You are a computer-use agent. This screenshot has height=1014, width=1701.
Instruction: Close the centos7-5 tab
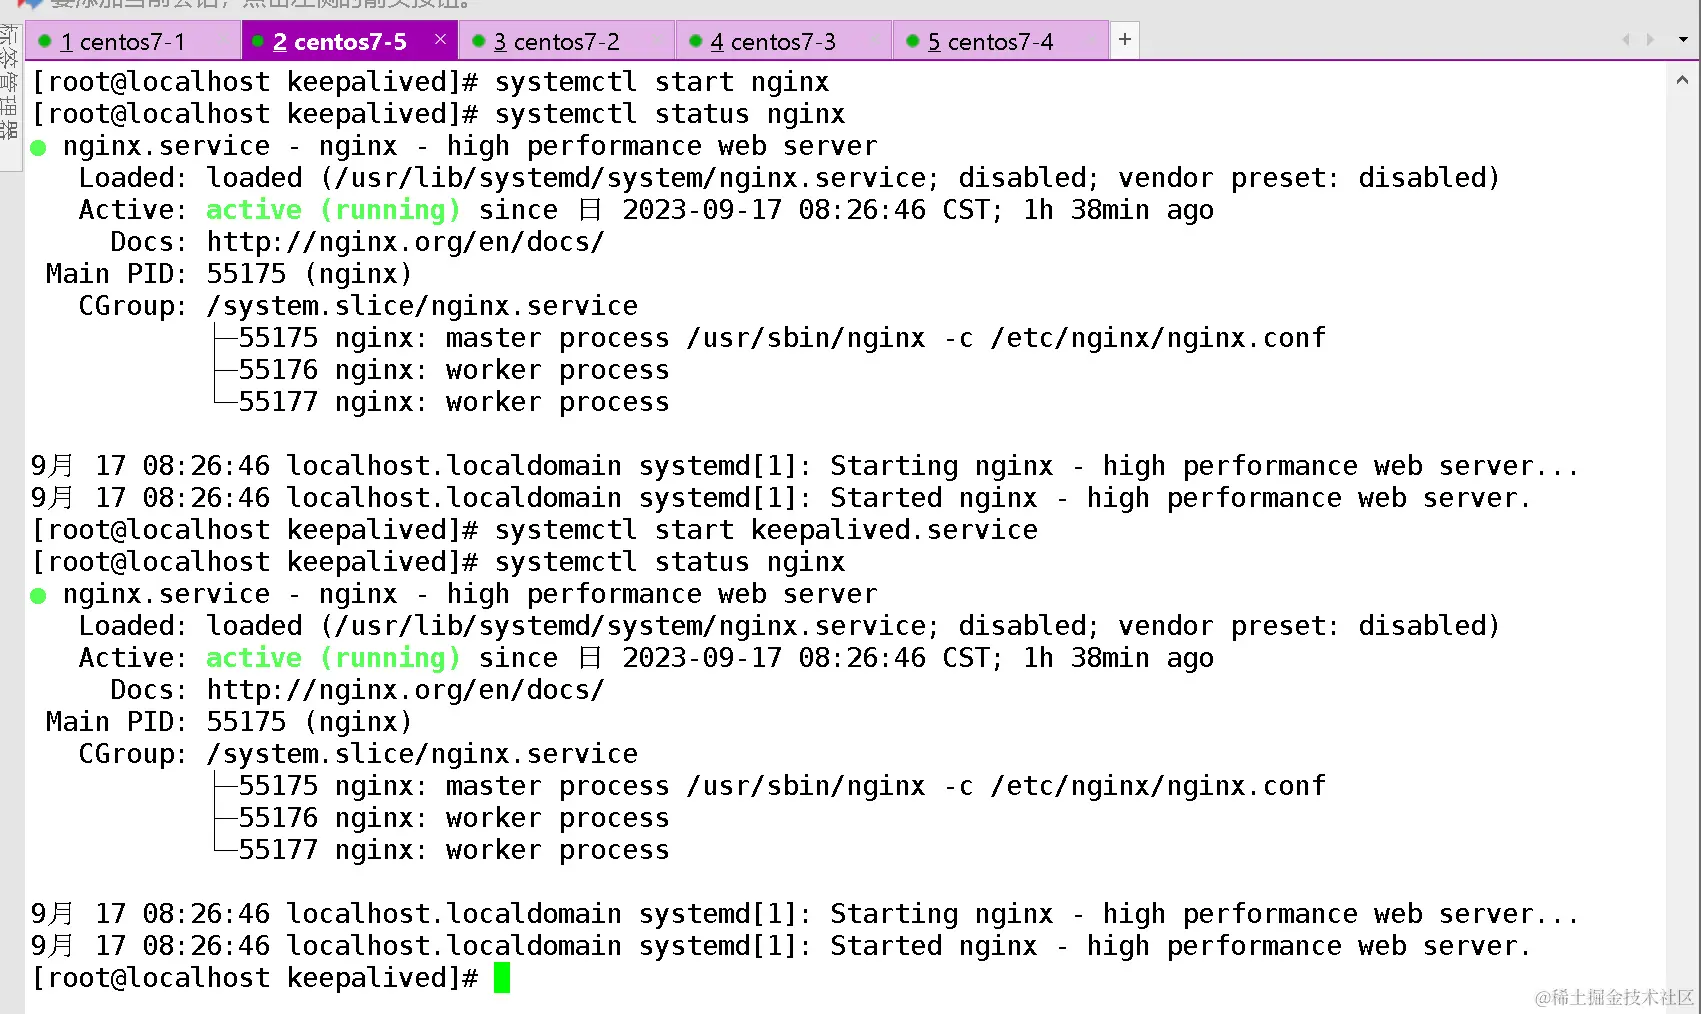click(x=440, y=40)
